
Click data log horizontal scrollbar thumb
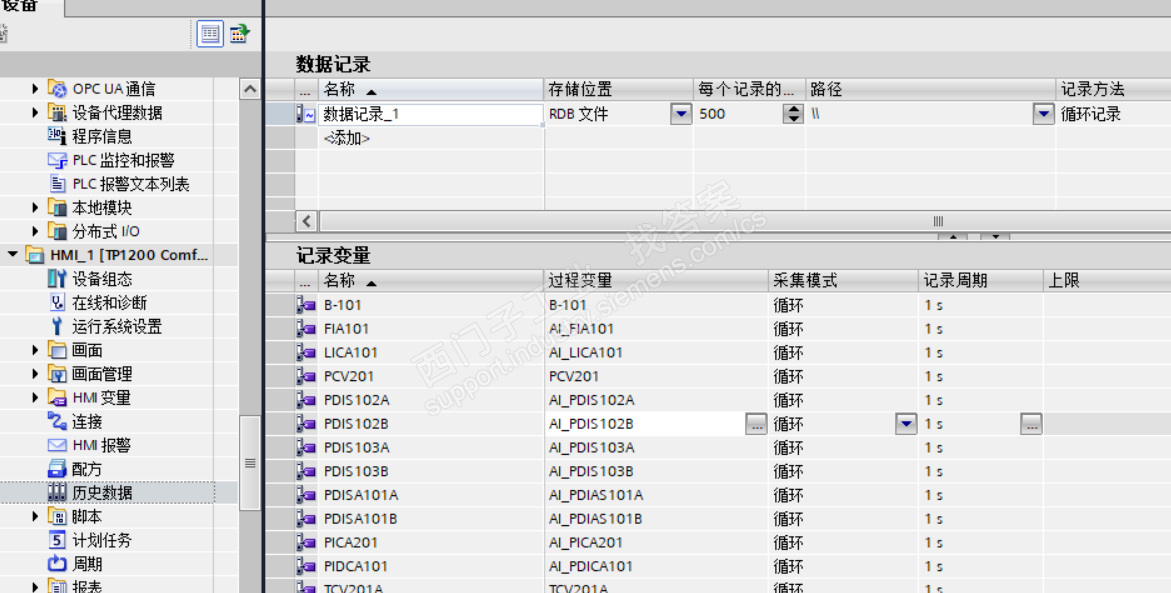pyautogui.click(x=938, y=221)
